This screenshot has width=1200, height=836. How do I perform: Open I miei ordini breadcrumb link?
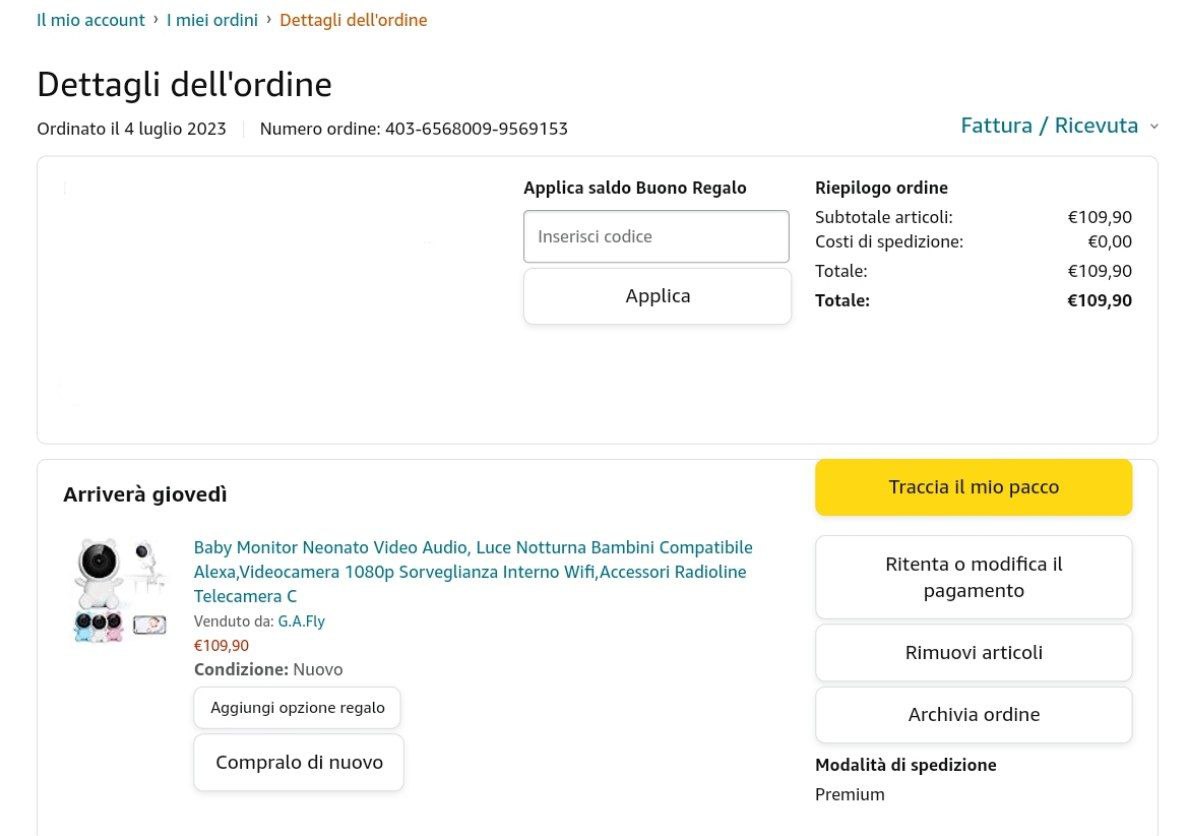click(212, 20)
